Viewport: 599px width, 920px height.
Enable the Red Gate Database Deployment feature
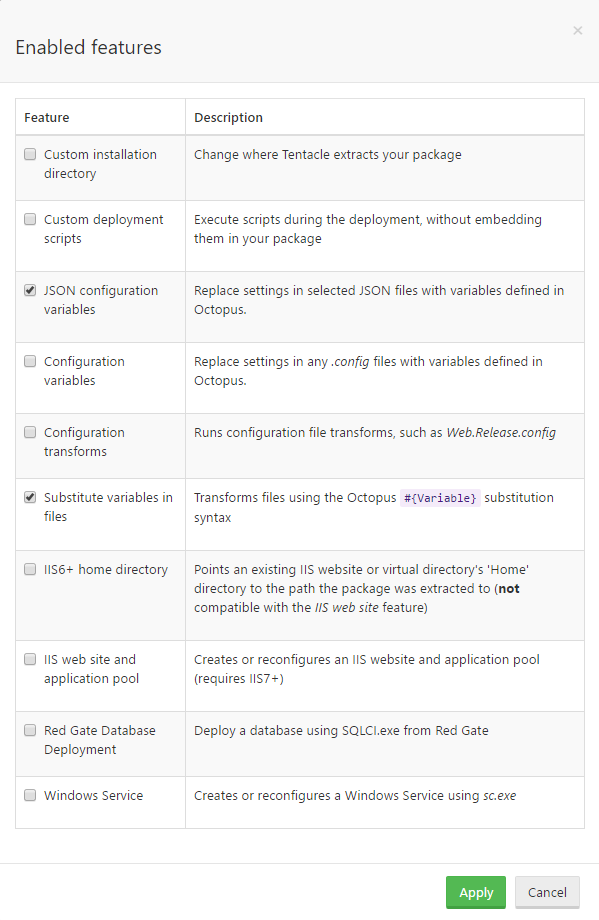30,730
